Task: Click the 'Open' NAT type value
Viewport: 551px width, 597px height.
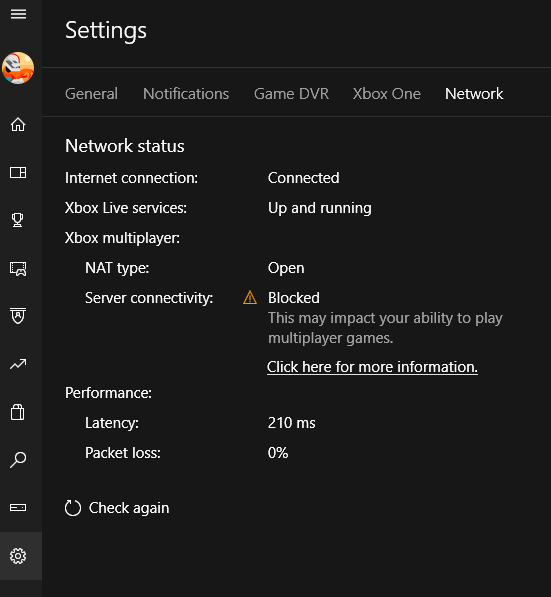Action: [286, 268]
